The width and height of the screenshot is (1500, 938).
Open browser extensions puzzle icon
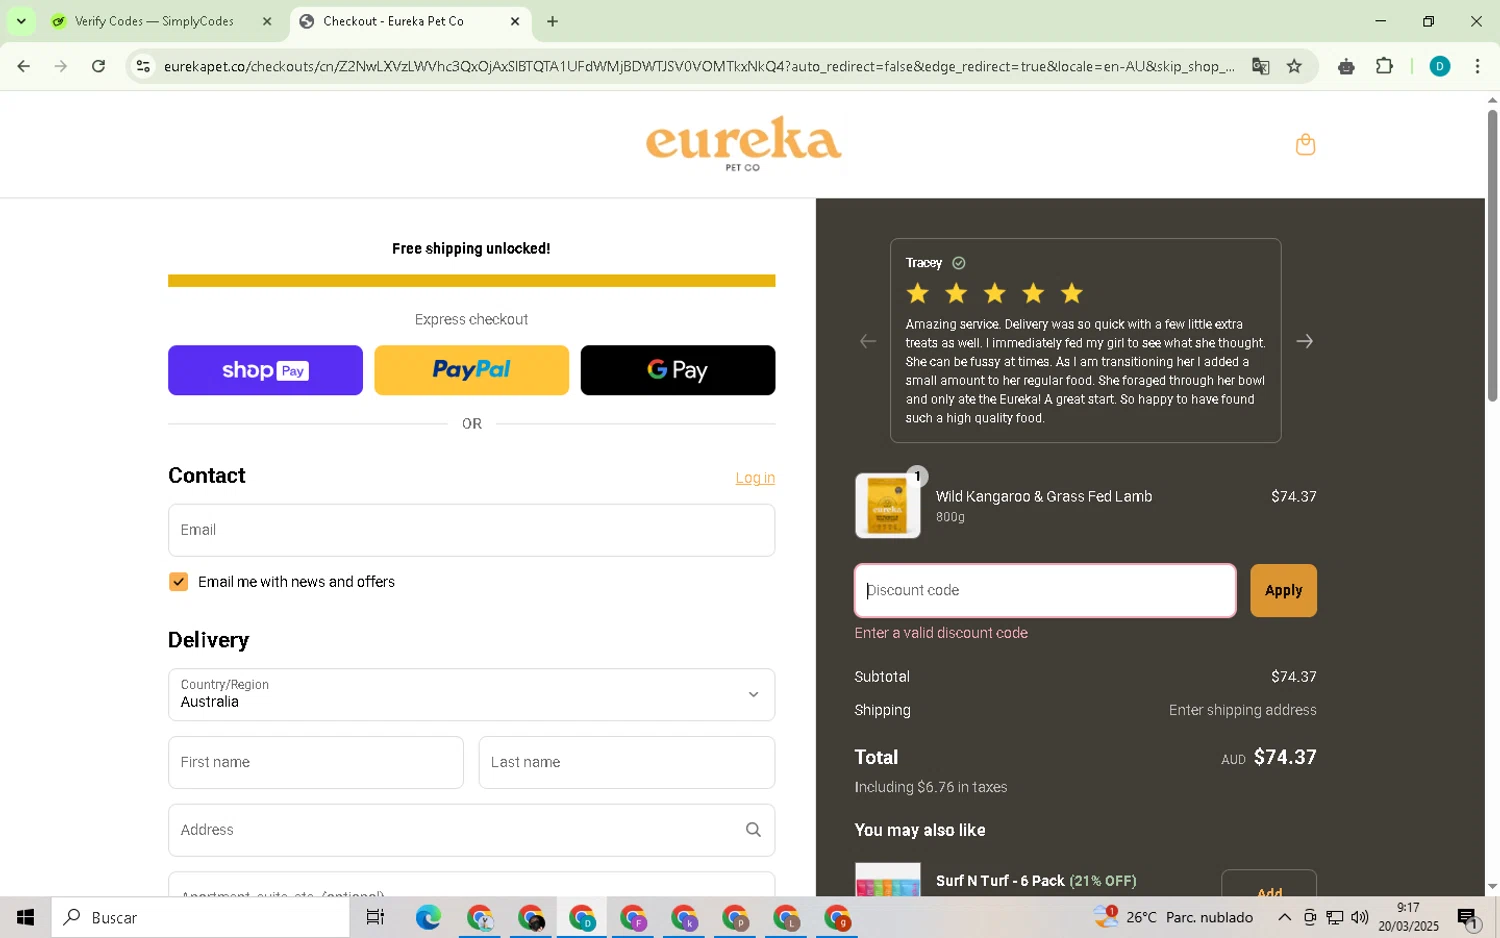pyautogui.click(x=1384, y=66)
